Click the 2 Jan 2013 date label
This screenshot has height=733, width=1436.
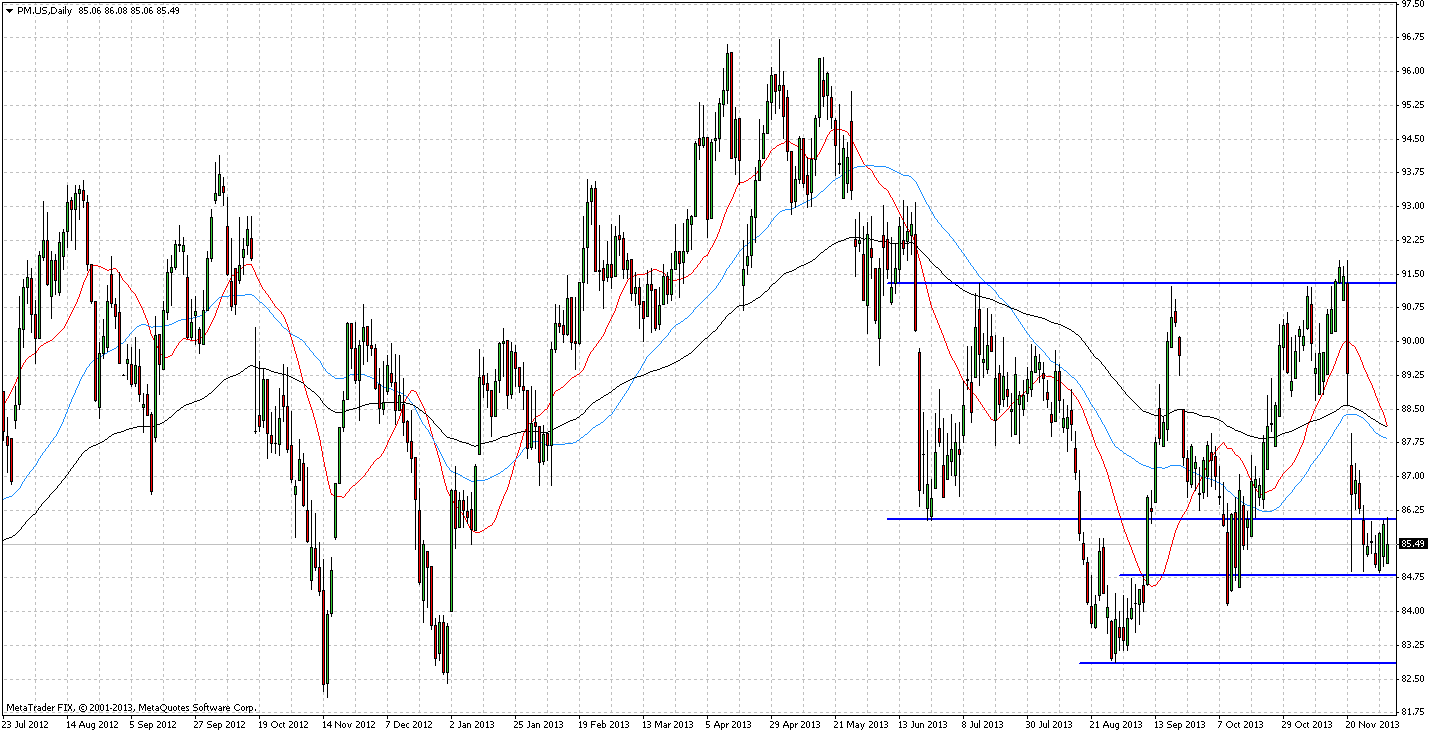tap(470, 723)
